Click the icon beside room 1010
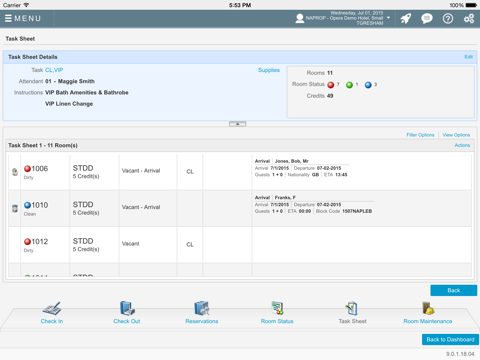 (x=15, y=209)
